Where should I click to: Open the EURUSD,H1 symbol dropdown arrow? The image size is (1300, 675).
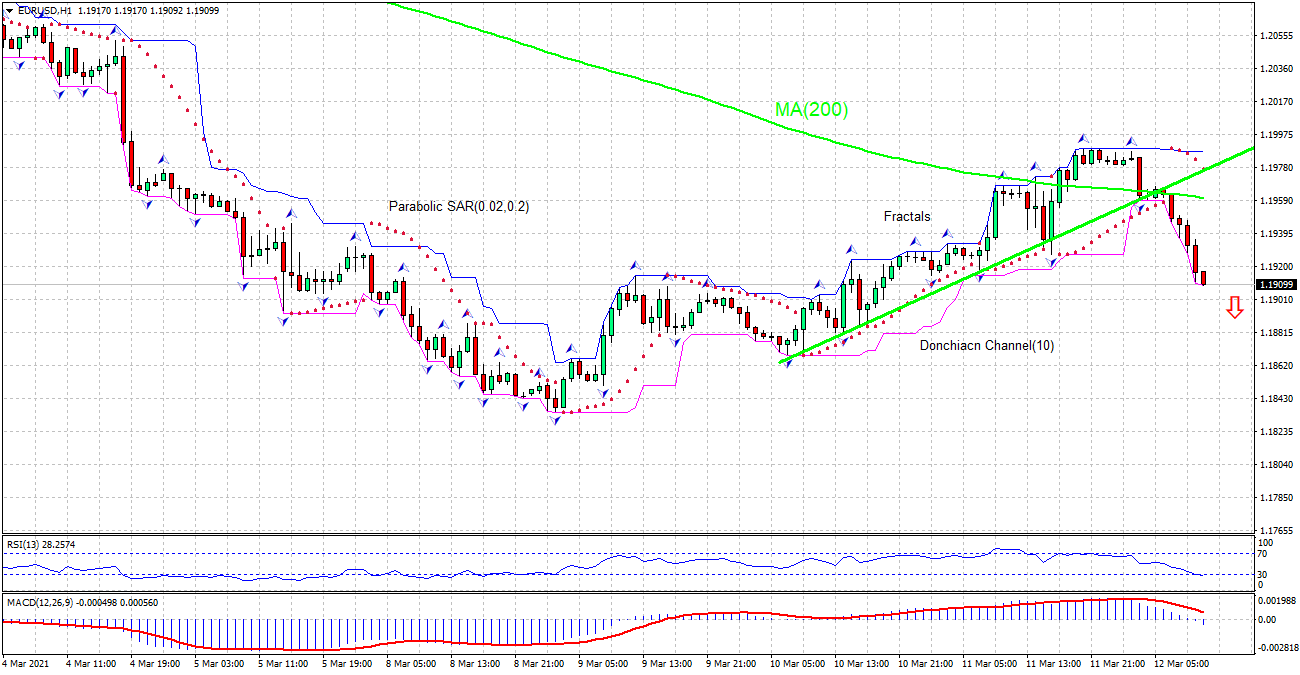(x=8, y=9)
